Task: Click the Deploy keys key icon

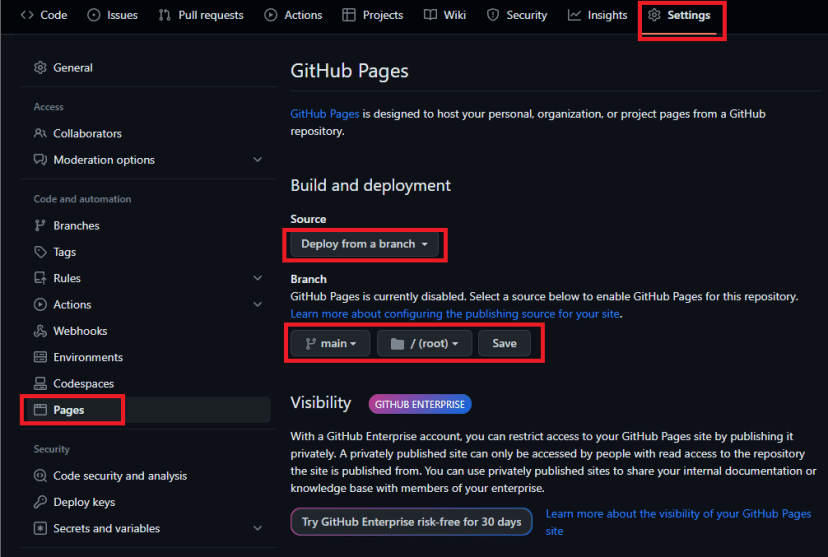Action: click(x=40, y=502)
